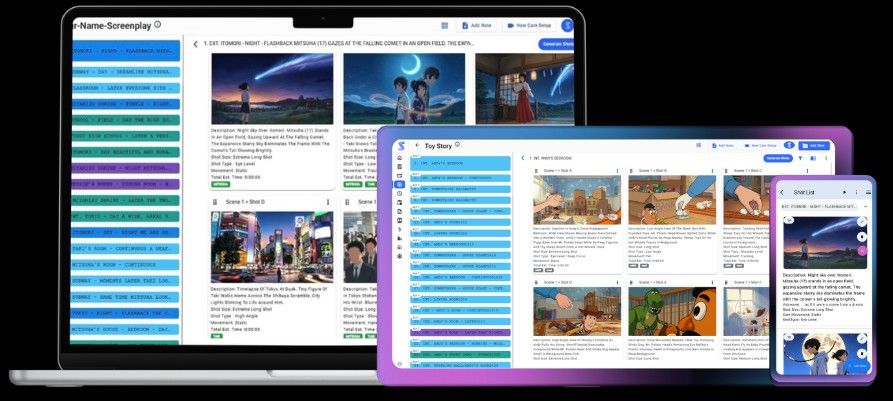Open hamburger menu in phone Shot List header
Screen dimensions: 893x401
pos(868,193)
